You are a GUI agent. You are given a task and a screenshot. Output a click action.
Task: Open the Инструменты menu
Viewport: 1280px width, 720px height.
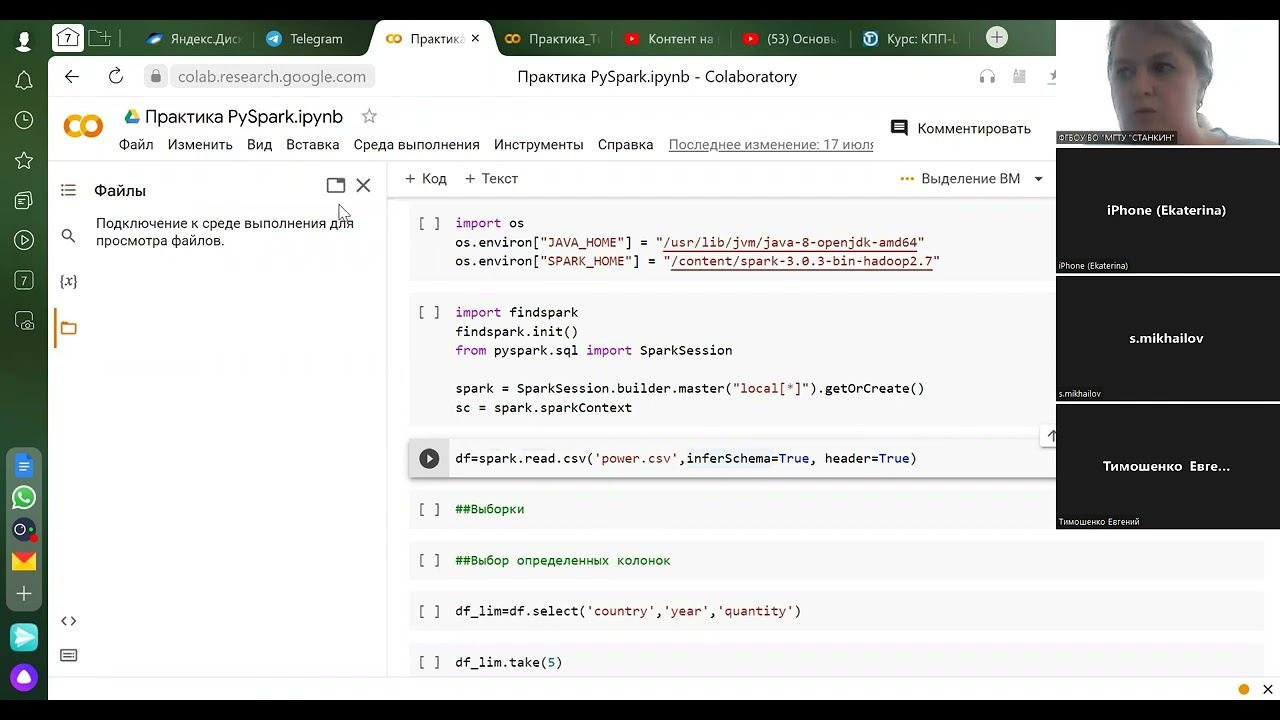pos(538,145)
